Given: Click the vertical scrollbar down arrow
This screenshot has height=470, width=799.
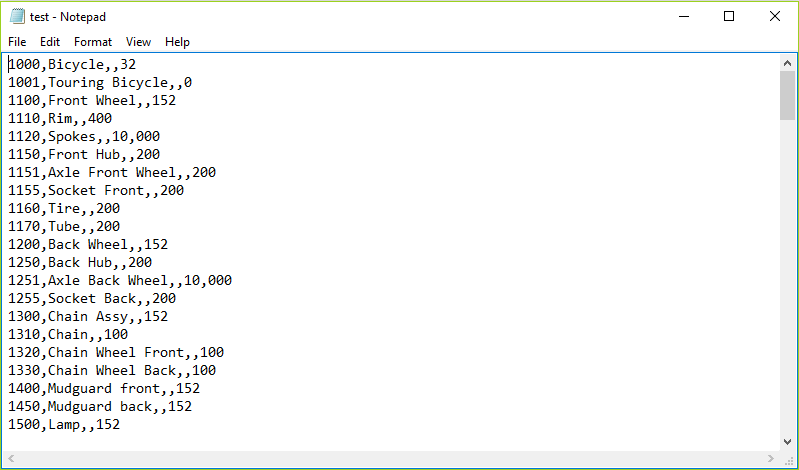Looking at the screenshot, I should tap(787, 442).
